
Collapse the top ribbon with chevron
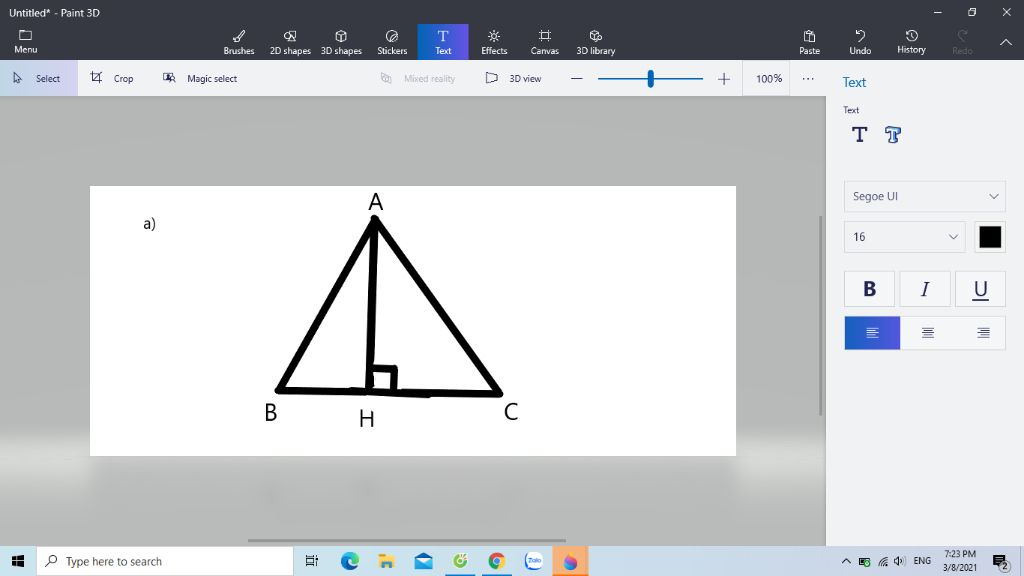point(1006,42)
